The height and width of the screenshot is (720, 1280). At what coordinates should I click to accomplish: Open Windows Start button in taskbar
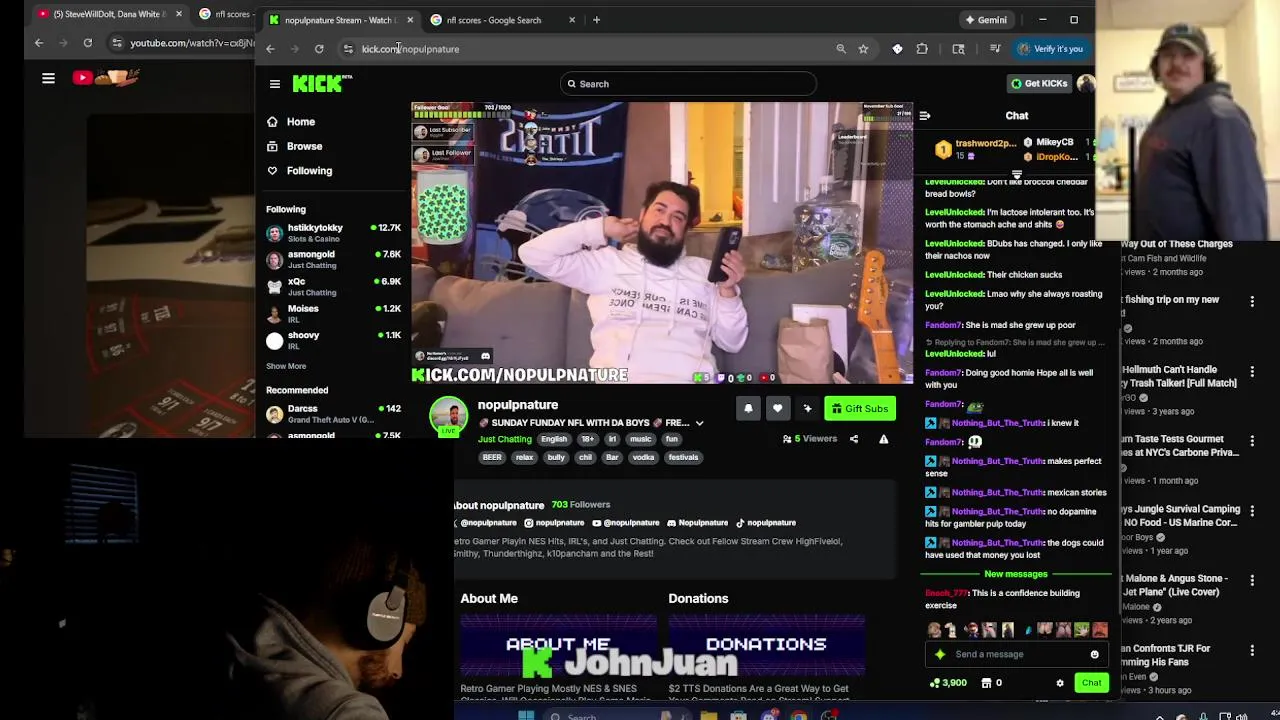[526, 715]
